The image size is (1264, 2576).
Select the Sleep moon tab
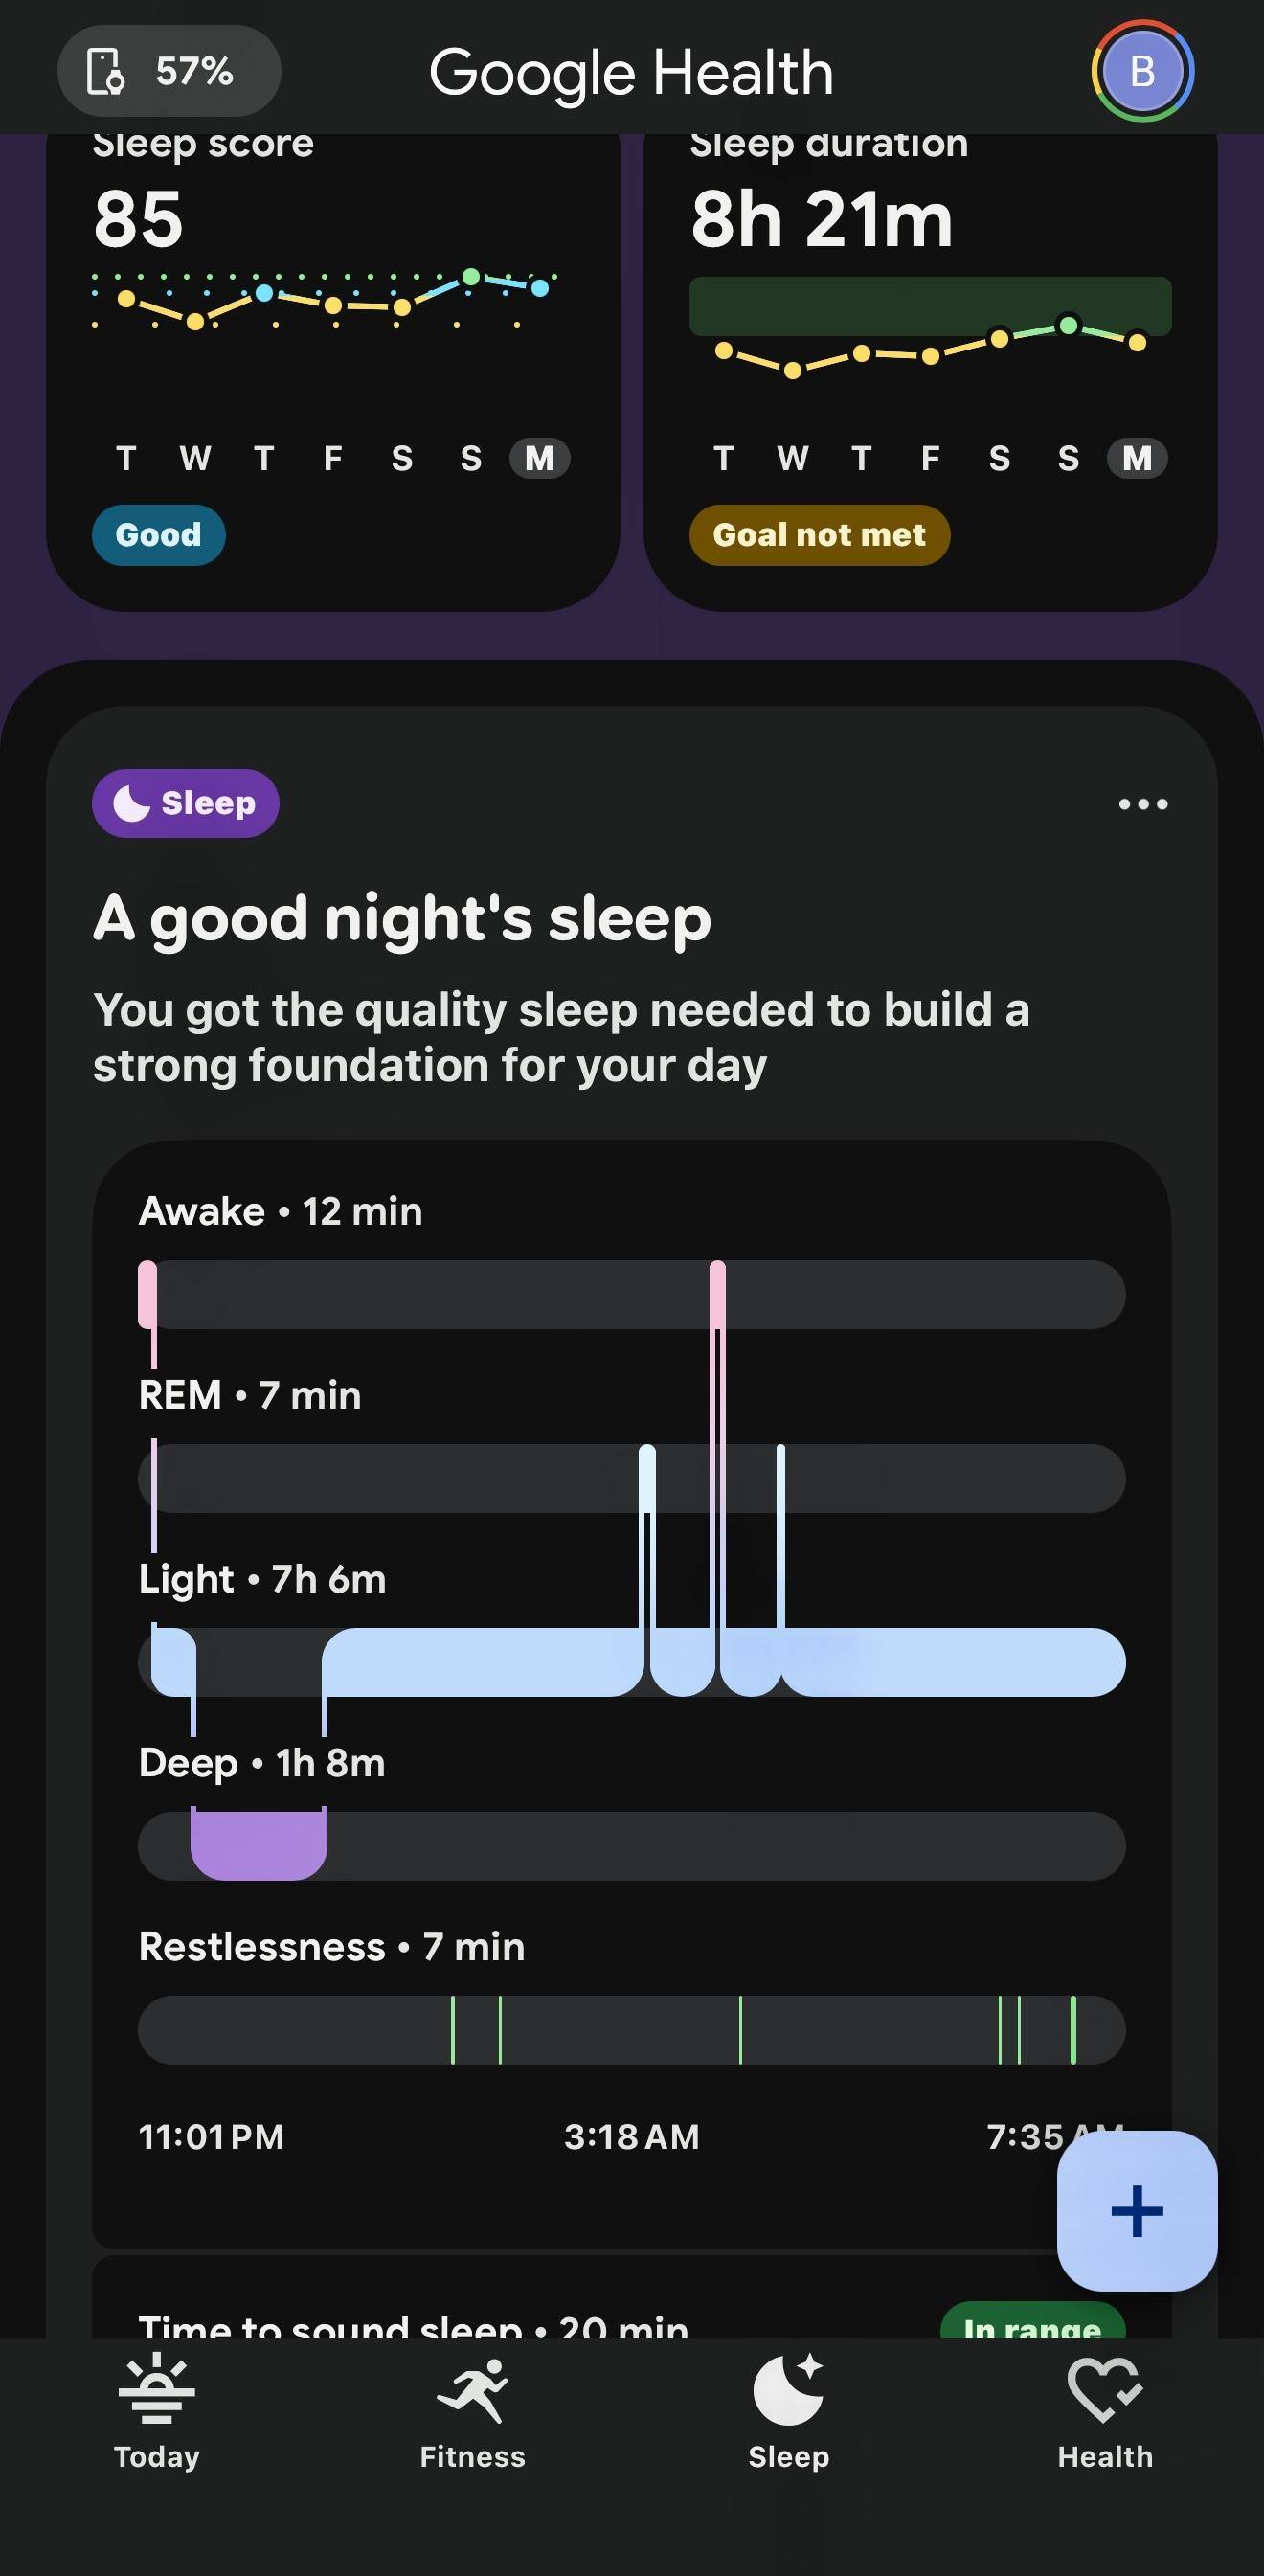789,2414
